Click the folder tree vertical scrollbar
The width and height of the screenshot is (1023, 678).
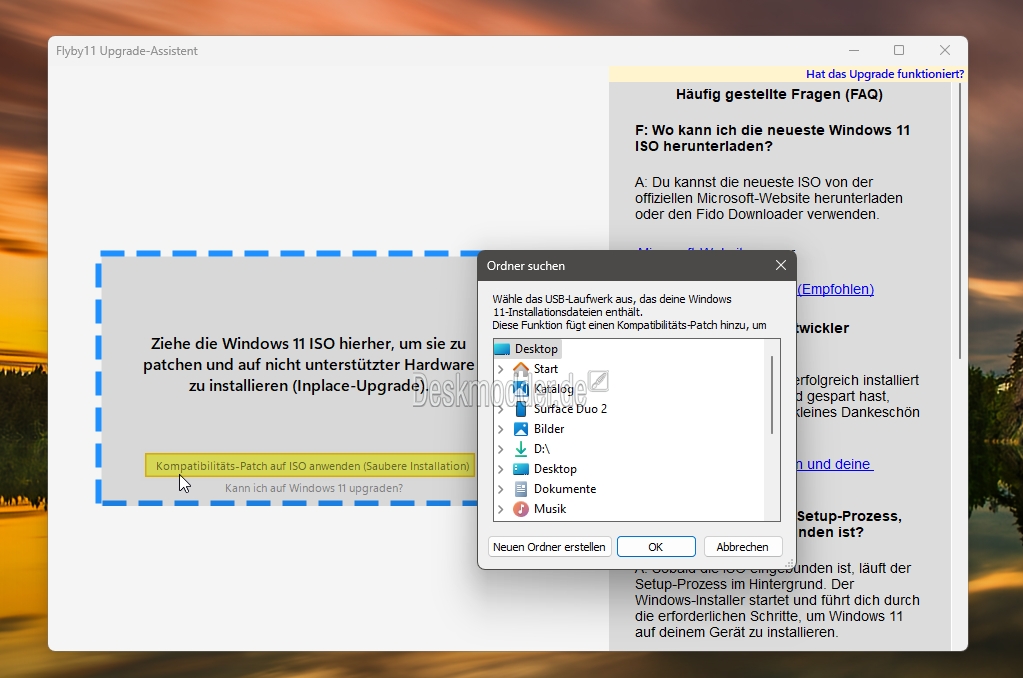pyautogui.click(x=772, y=395)
